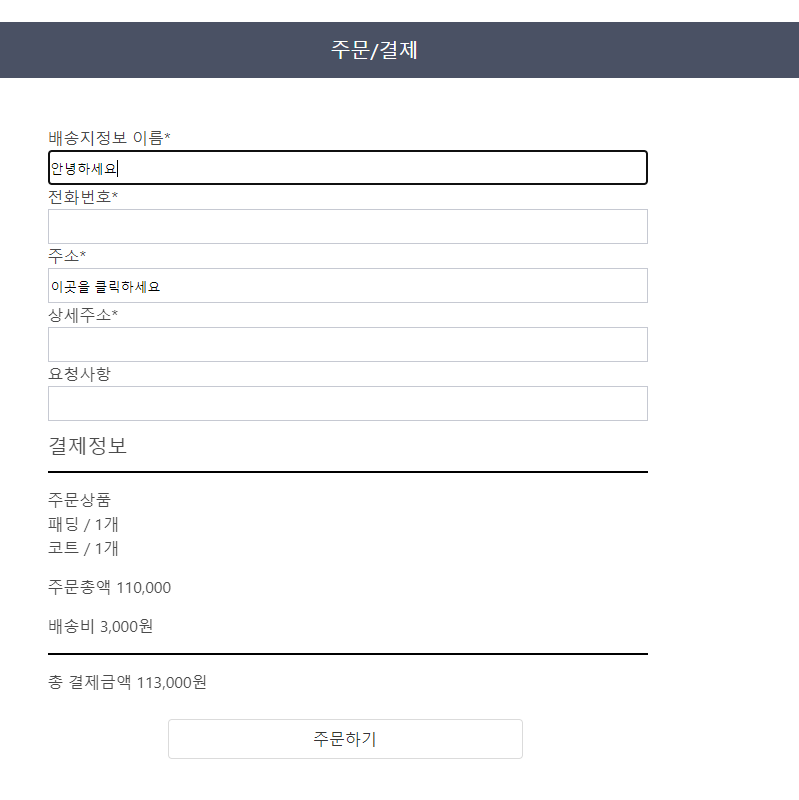This screenshot has width=799, height=800.
Task: Select the 코트 / 1개 item line
Action: [84, 548]
